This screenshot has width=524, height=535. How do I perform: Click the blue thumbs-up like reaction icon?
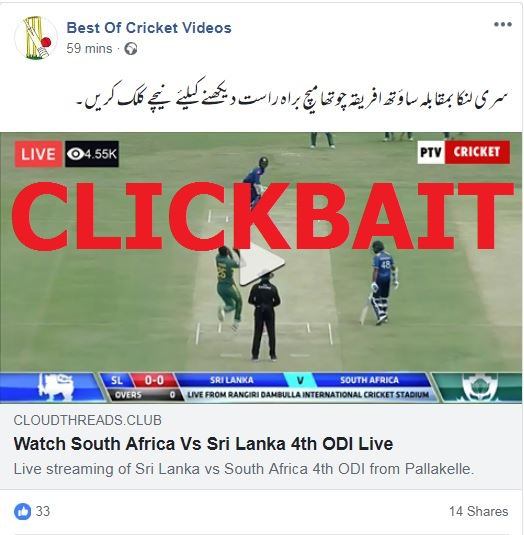23,511
